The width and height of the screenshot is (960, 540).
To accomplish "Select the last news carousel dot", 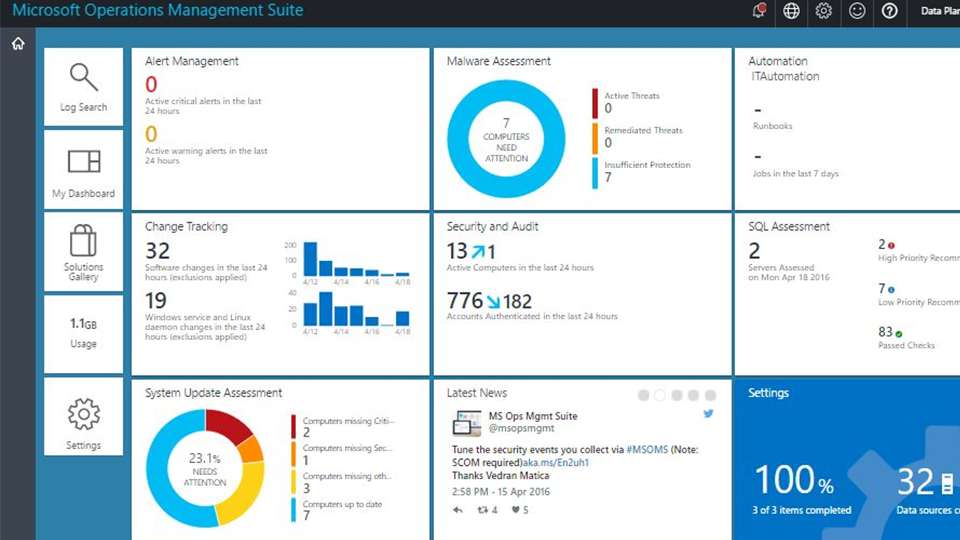I will (710, 395).
